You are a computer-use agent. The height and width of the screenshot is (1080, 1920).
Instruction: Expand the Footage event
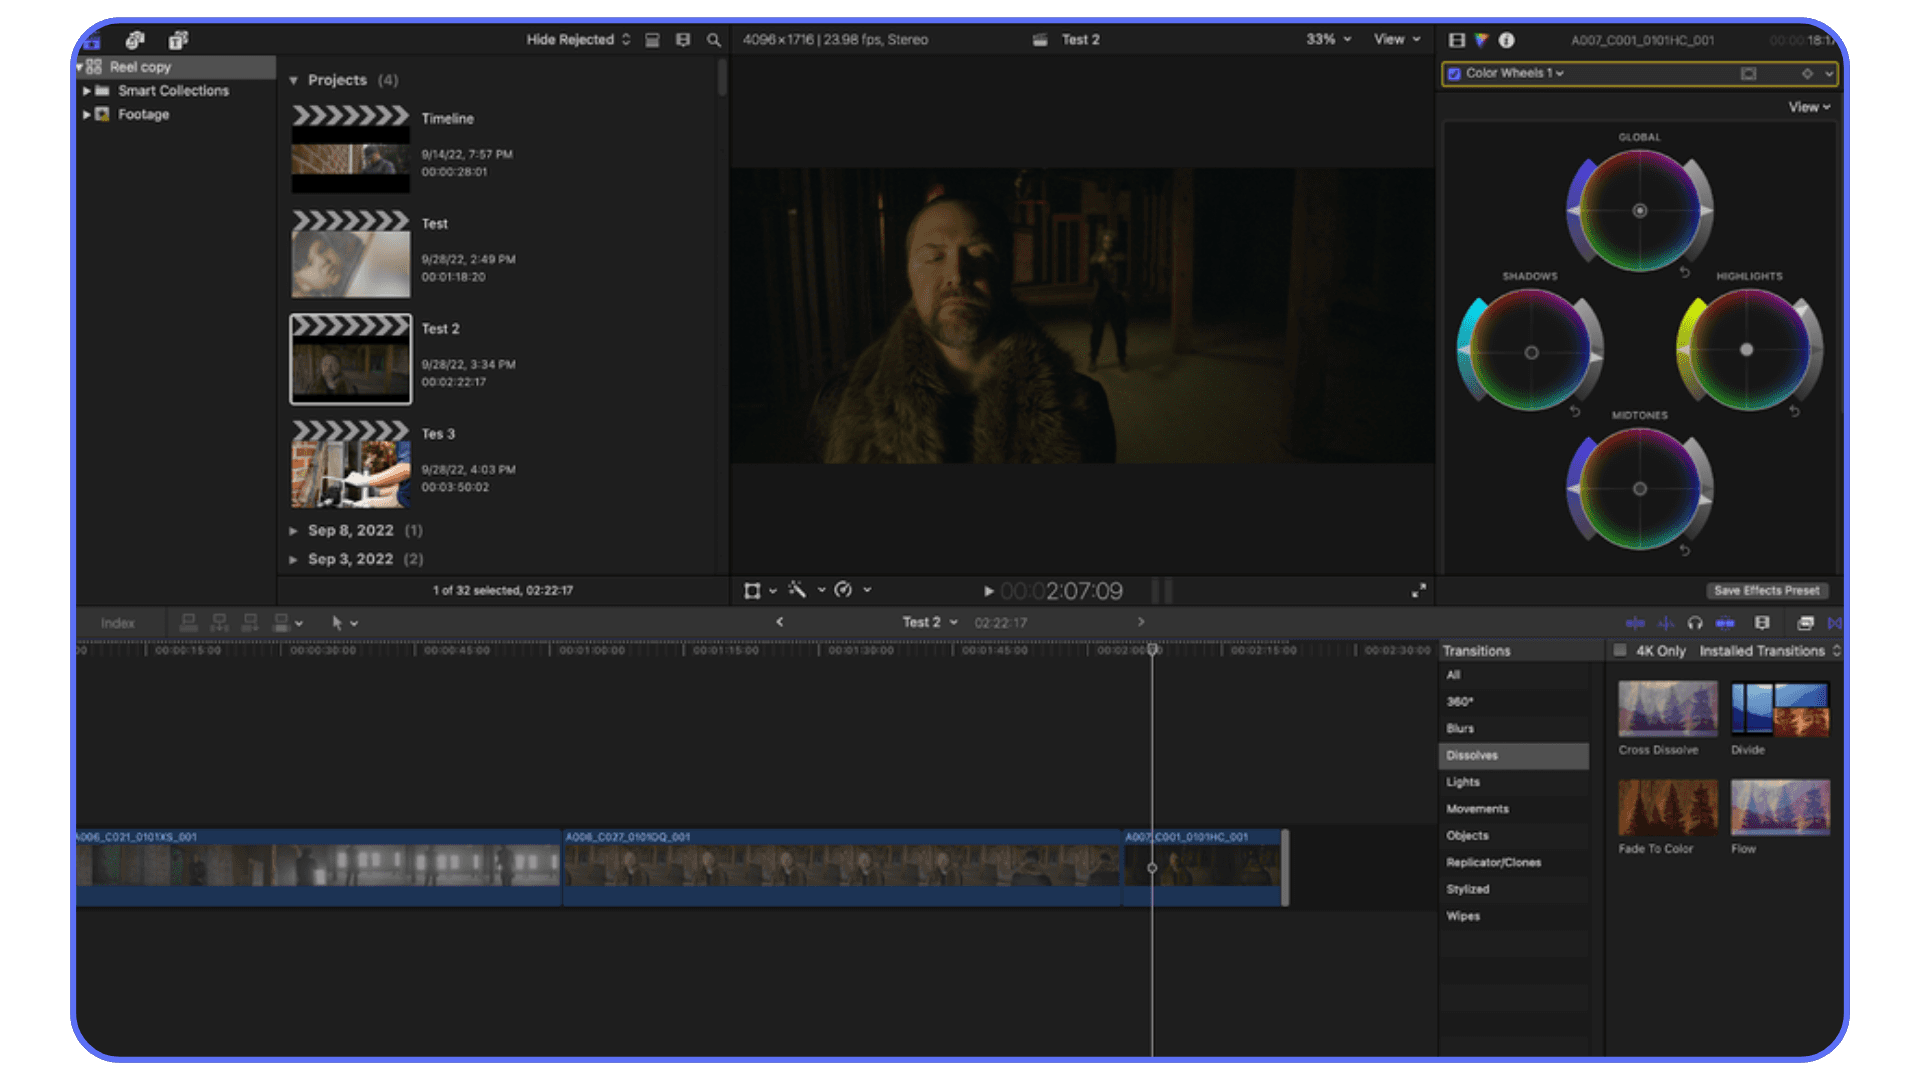pyautogui.click(x=87, y=115)
